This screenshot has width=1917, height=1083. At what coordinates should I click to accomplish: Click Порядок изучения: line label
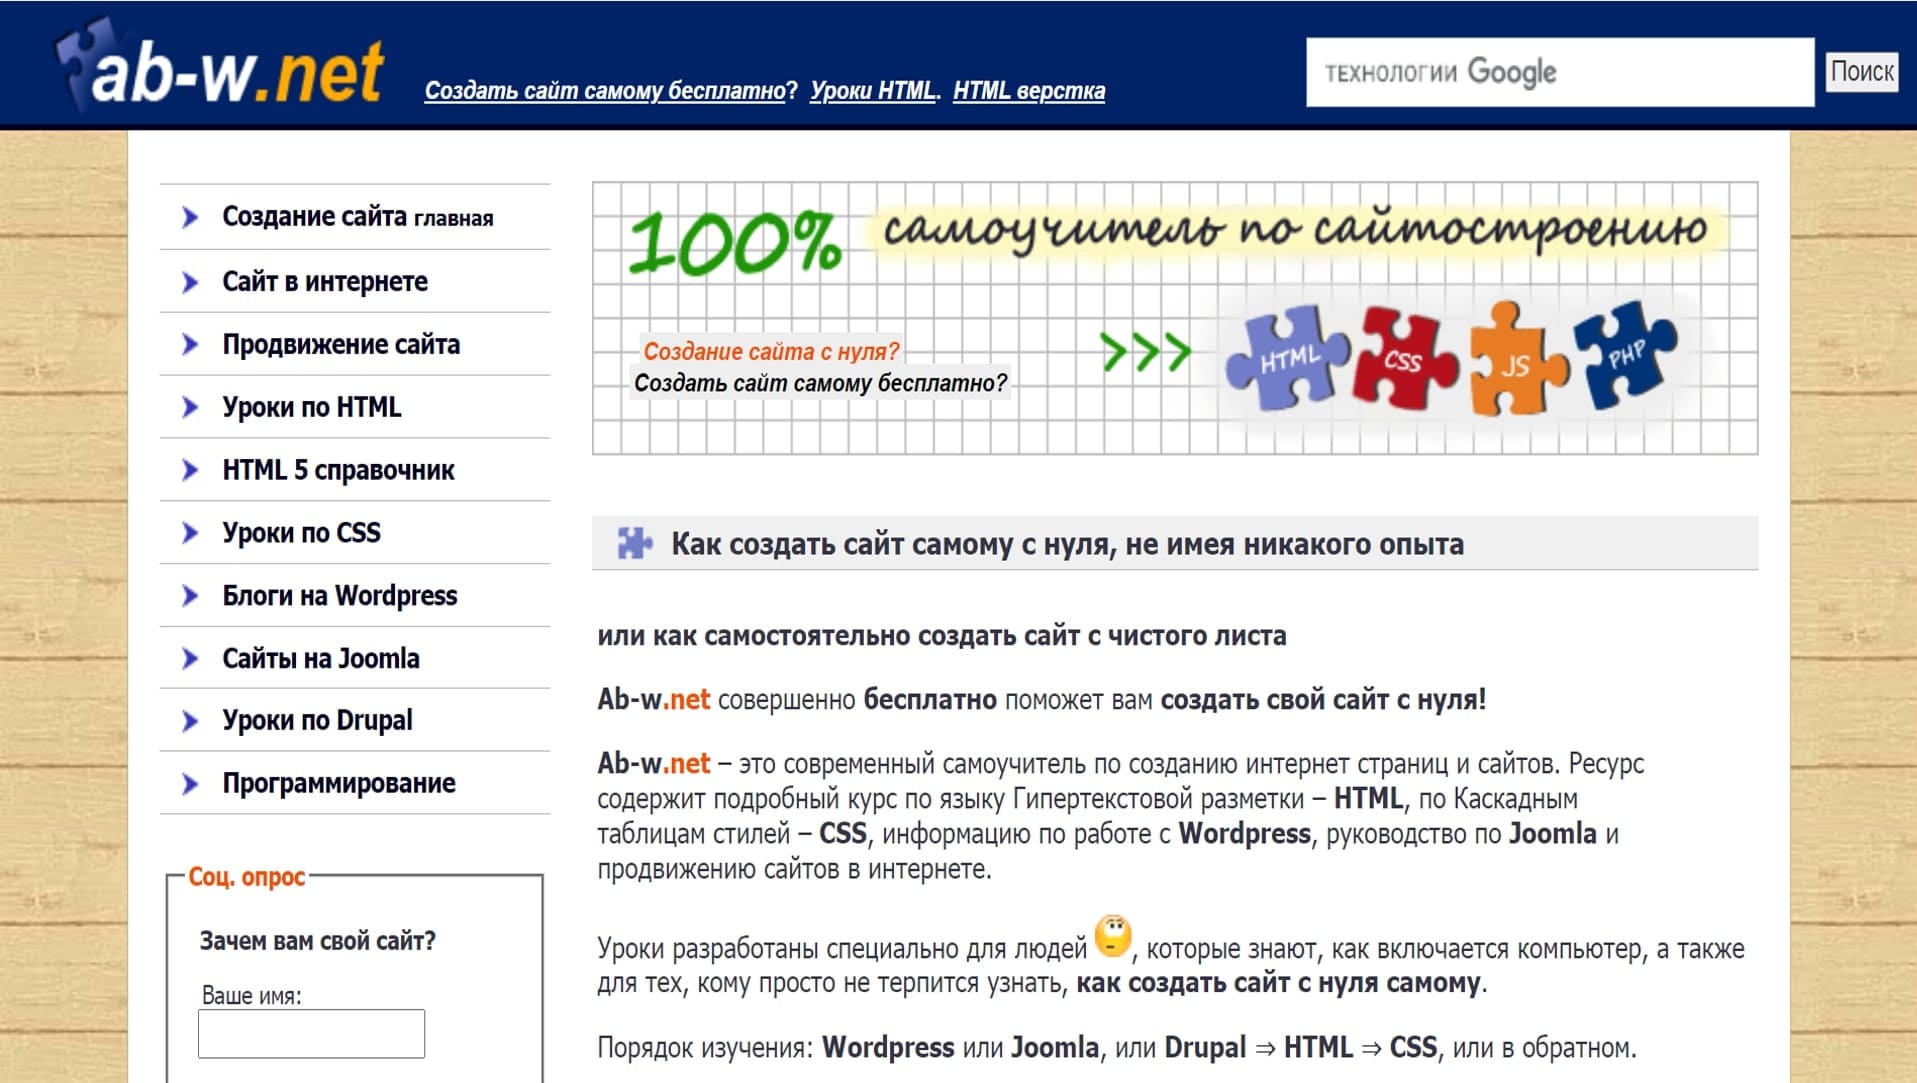(705, 1048)
